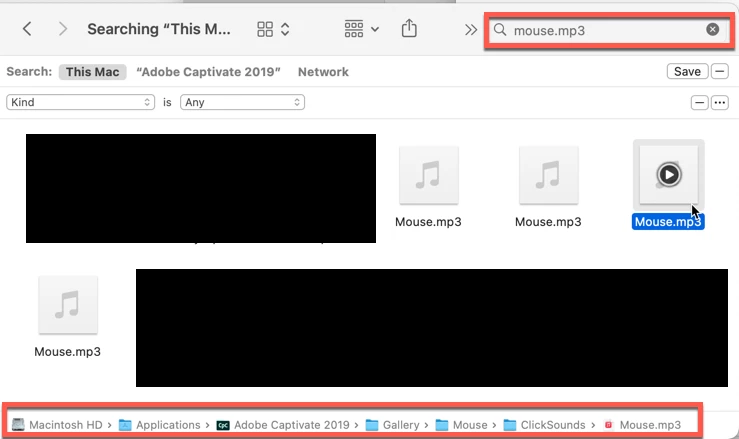Image resolution: width=739 pixels, height=439 pixels.
Task: Click Adobe Captivate 2019 in path bar
Action: (x=283, y=425)
